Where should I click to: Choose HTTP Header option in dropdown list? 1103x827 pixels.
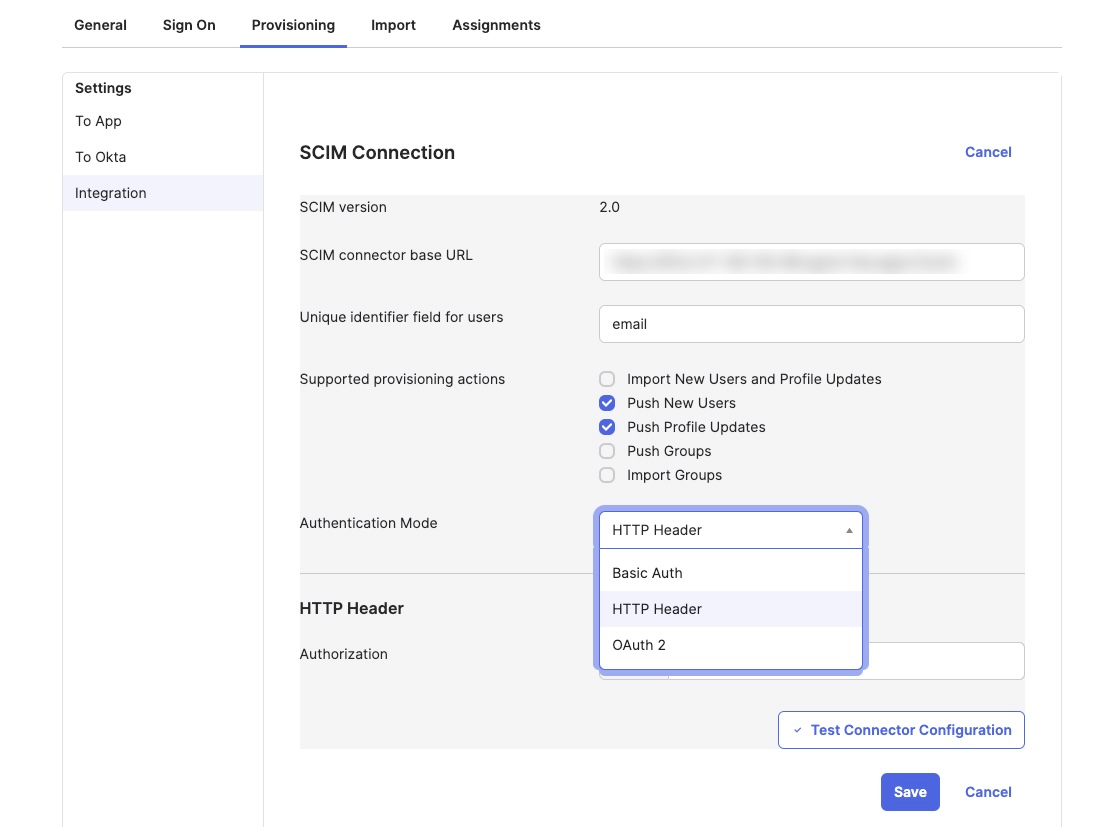(x=730, y=609)
